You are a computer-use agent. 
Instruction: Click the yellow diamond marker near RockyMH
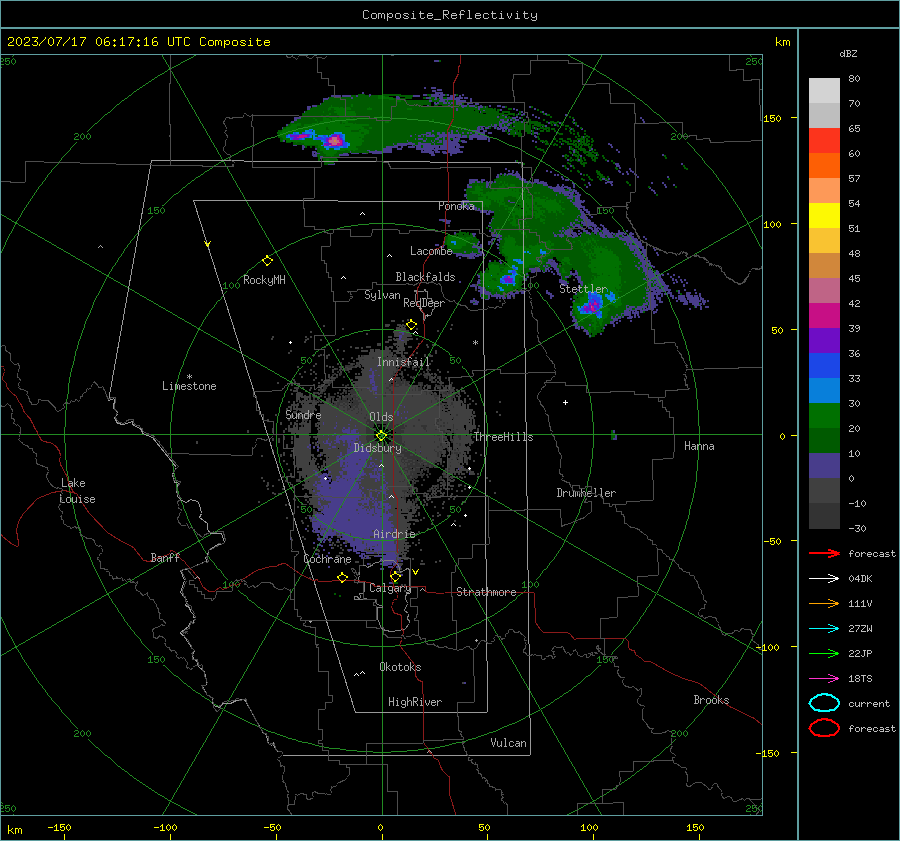[267, 261]
